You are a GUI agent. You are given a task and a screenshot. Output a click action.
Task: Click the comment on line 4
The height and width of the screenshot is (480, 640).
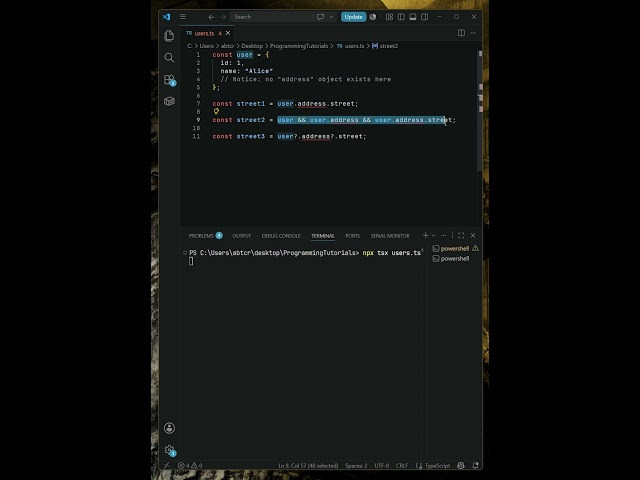pyautogui.click(x=306, y=79)
